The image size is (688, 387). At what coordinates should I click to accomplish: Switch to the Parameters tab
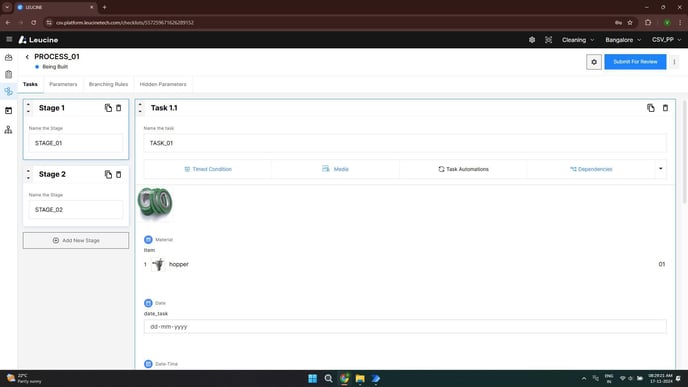(63, 84)
